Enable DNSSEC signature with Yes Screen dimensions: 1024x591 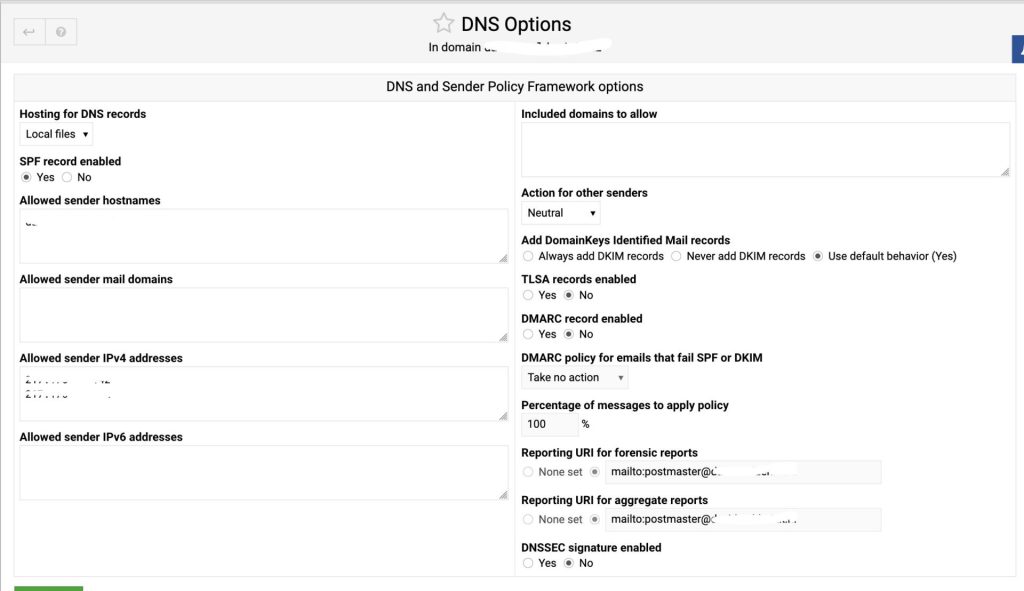[x=528, y=563]
